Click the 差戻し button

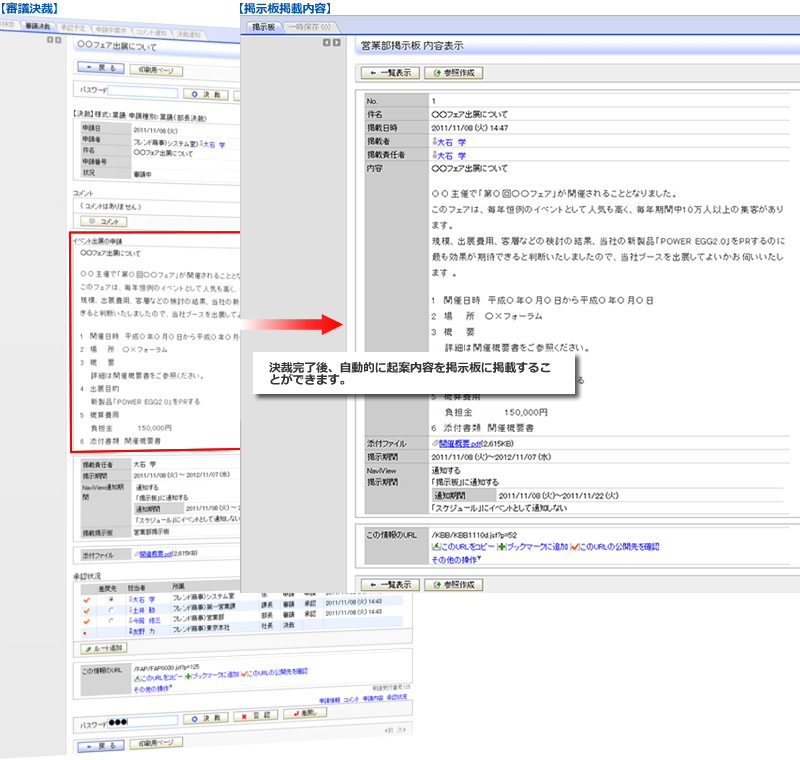point(305,713)
